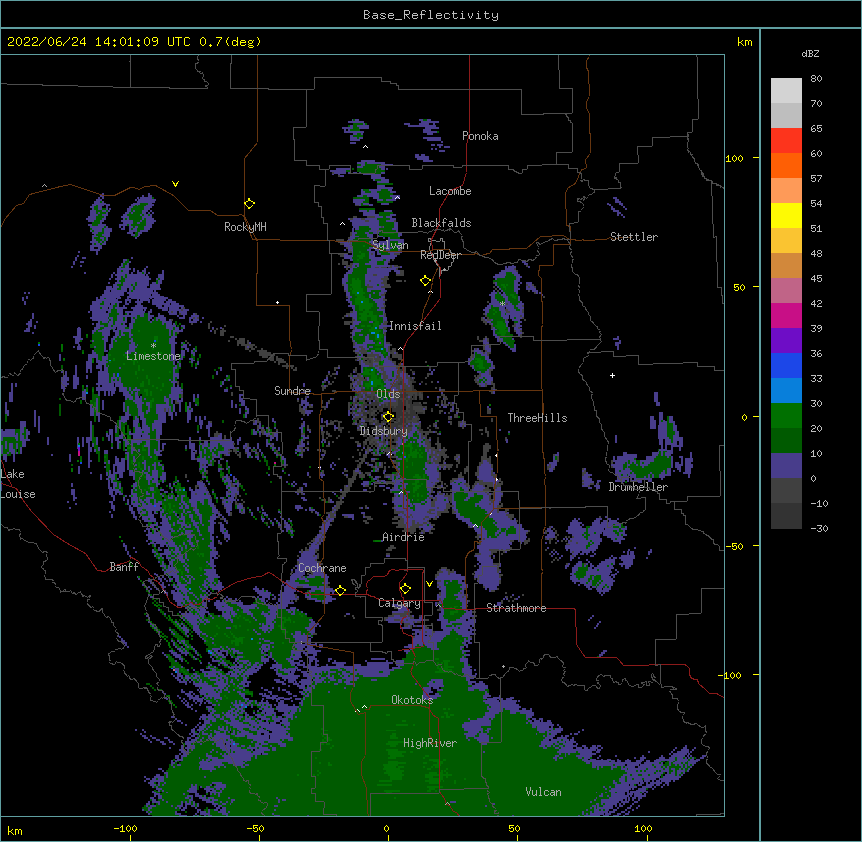Click the 0 tick label on bottom axis
The height and width of the screenshot is (842, 862).
(386, 828)
